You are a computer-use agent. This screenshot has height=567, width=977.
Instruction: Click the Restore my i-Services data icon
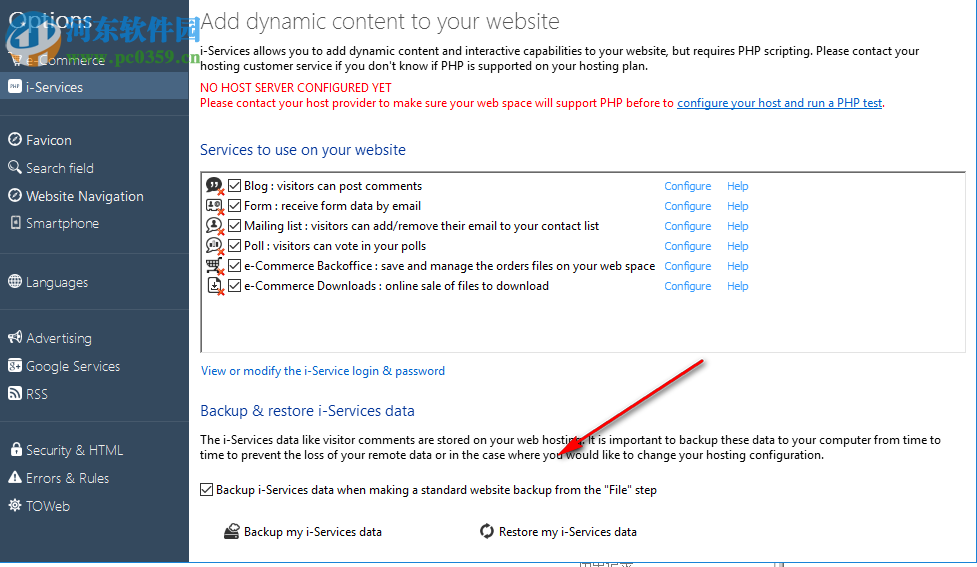pyautogui.click(x=487, y=532)
